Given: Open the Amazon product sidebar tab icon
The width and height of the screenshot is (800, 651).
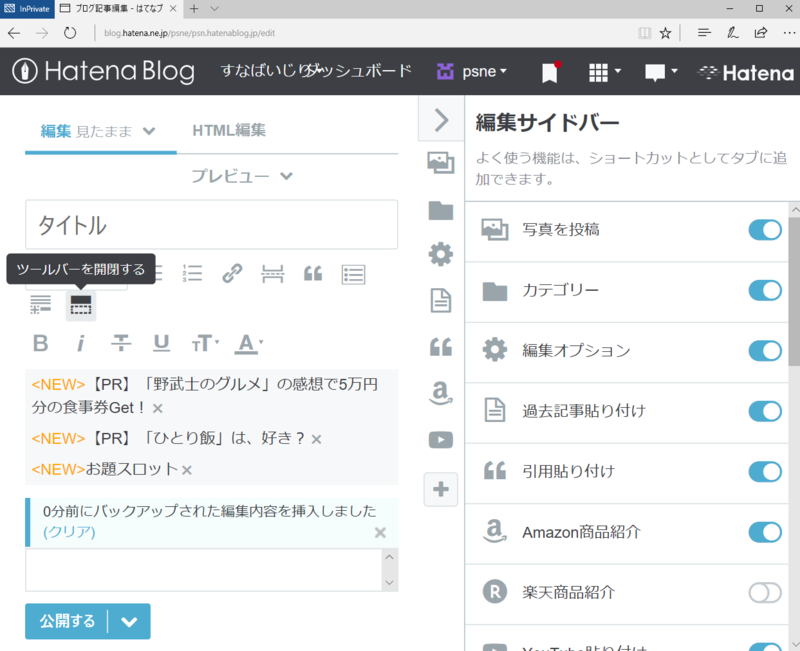Looking at the screenshot, I should (441, 393).
